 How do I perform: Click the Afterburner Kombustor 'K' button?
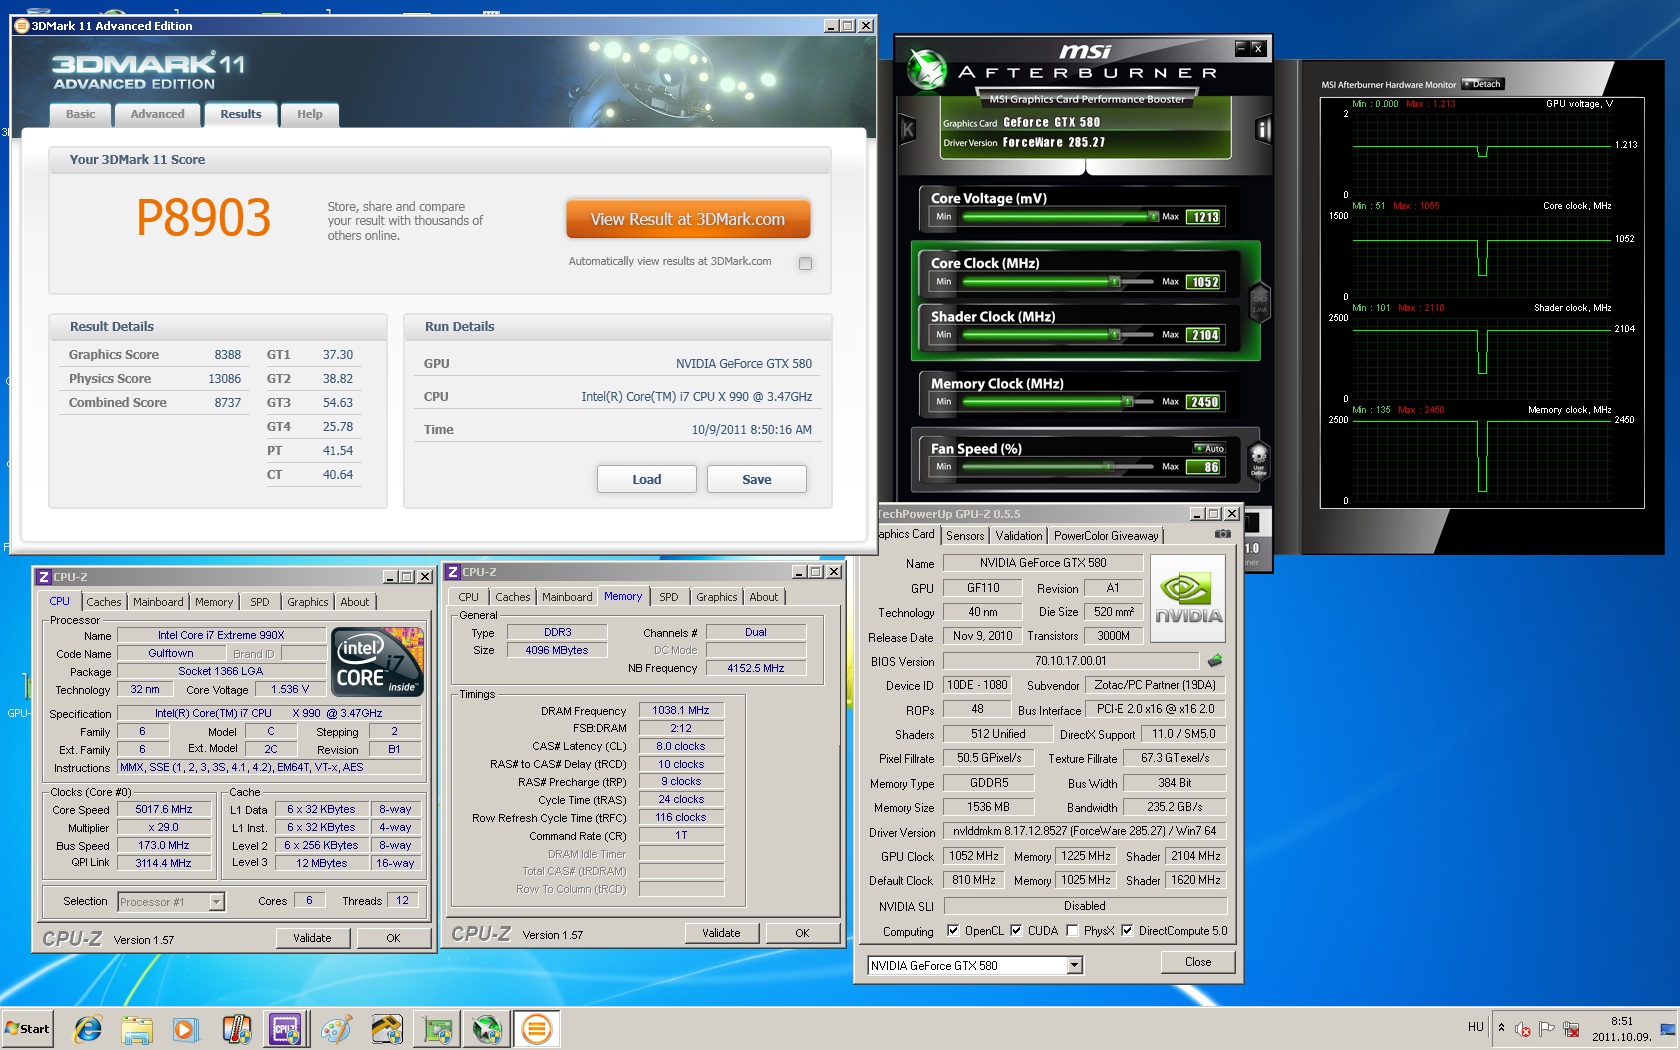tap(908, 129)
